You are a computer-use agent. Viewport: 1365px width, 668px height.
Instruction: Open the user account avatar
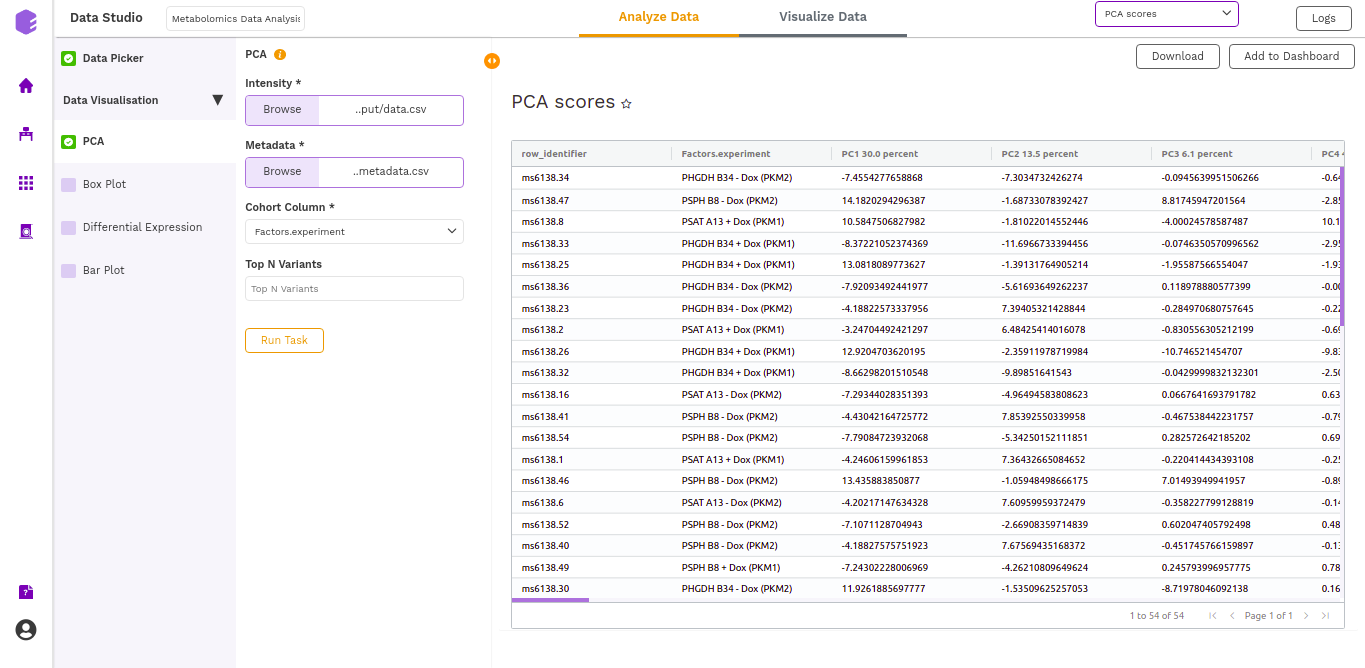click(25, 630)
